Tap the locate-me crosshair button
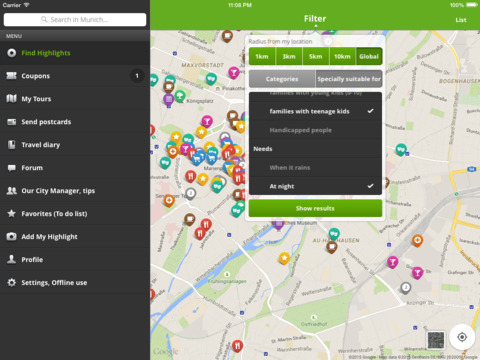Viewport: 480px width, 360px height. (x=462, y=337)
